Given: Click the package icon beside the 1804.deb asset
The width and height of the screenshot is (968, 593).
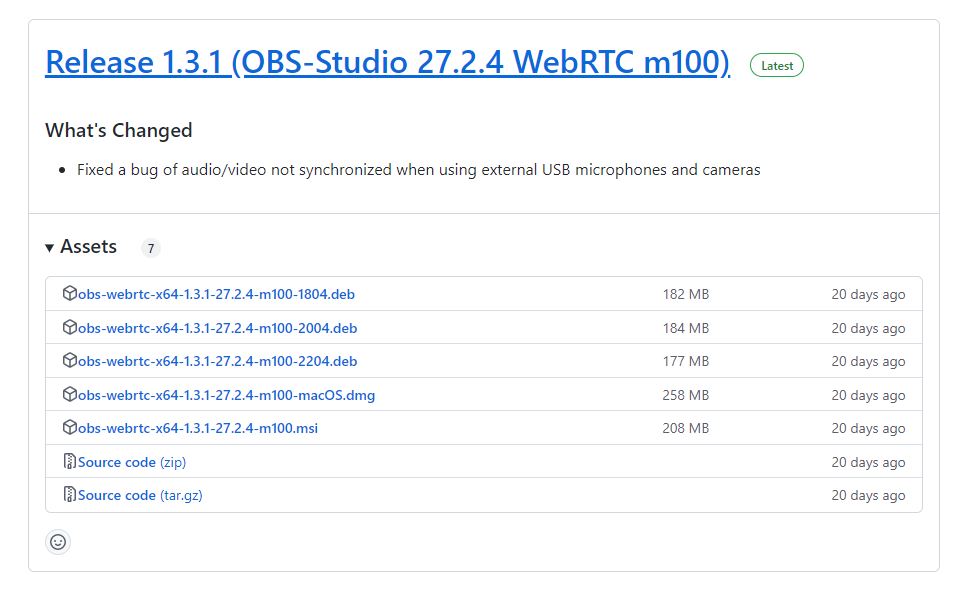Looking at the screenshot, I should 70,293.
